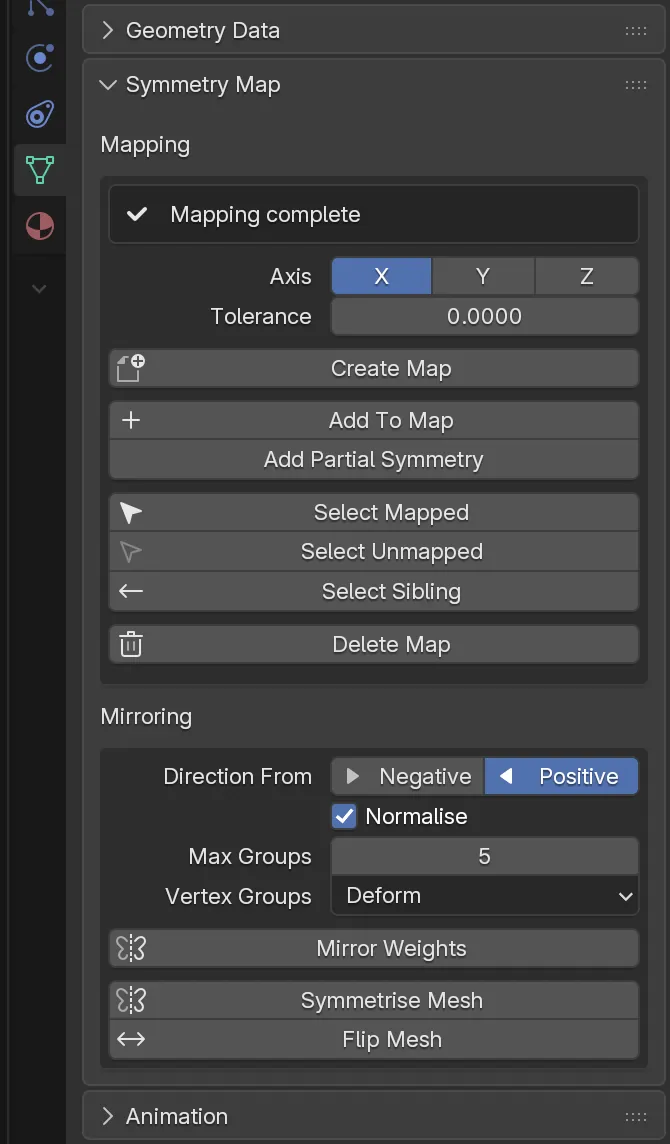This screenshot has height=1144, width=670.
Task: Set mapping Axis to Y
Action: (483, 277)
